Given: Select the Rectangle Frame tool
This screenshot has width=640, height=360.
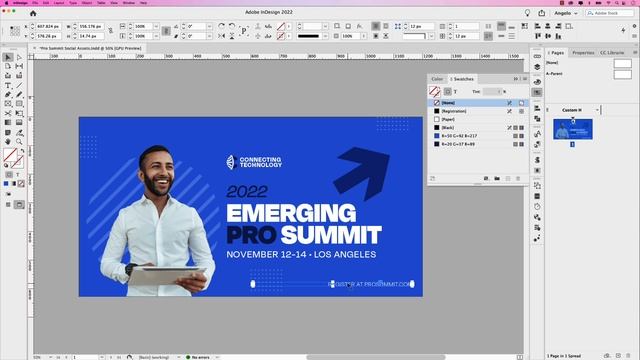Looking at the screenshot, I should pos(8,104).
